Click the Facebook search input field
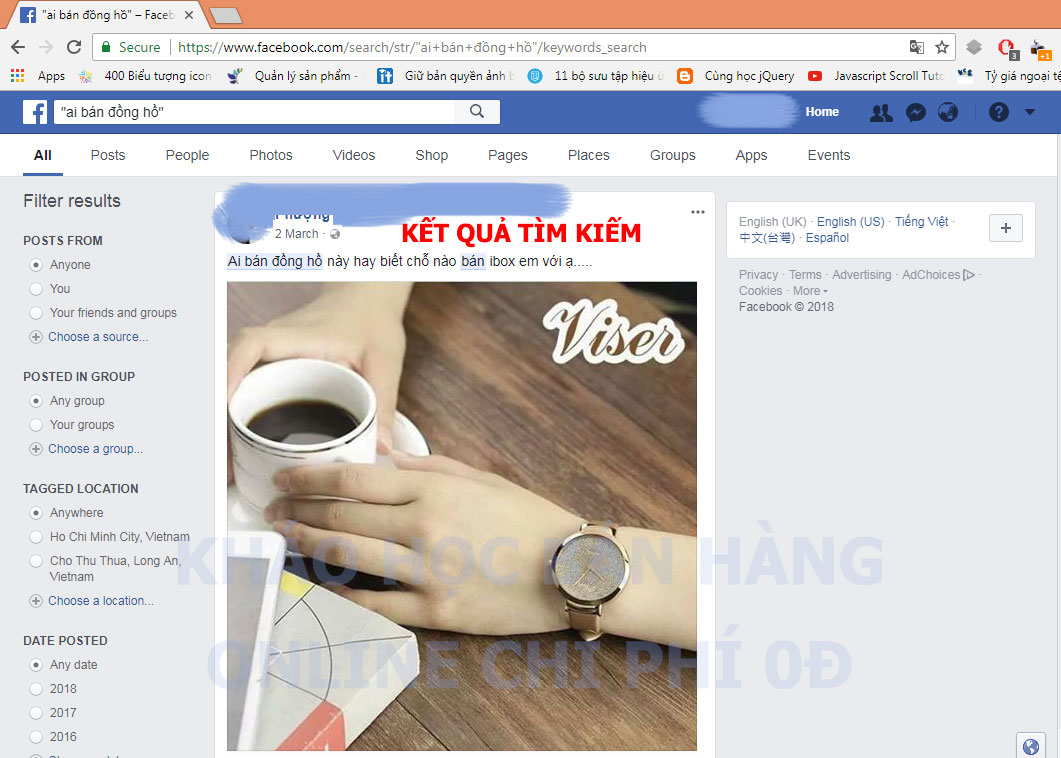This screenshot has width=1061, height=758. click(256, 112)
